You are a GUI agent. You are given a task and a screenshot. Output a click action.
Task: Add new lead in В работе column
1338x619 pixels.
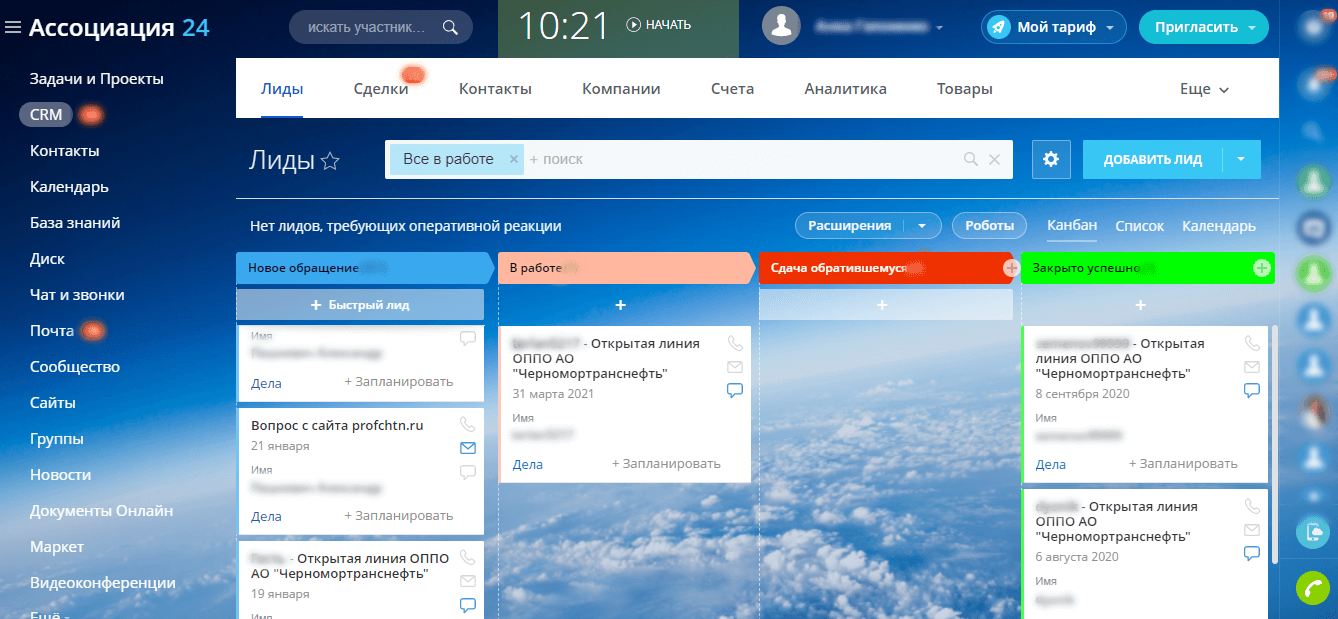pyautogui.click(x=620, y=304)
